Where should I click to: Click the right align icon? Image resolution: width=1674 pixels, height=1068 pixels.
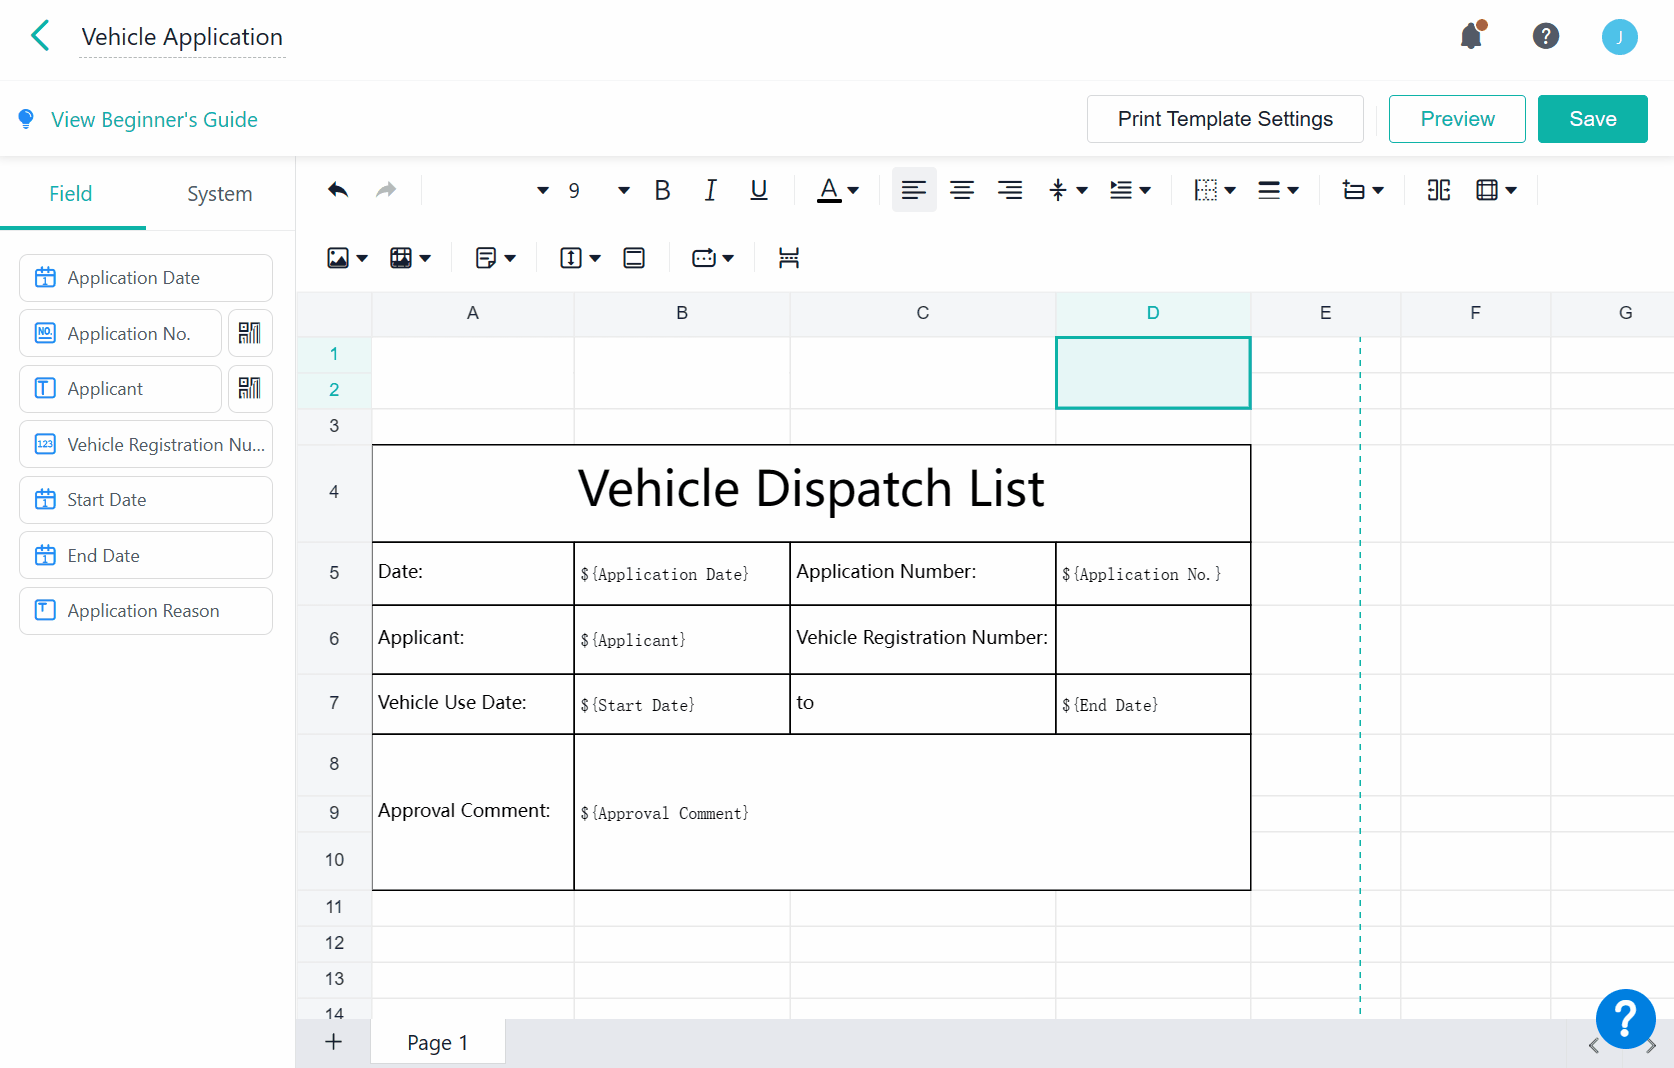(1010, 190)
